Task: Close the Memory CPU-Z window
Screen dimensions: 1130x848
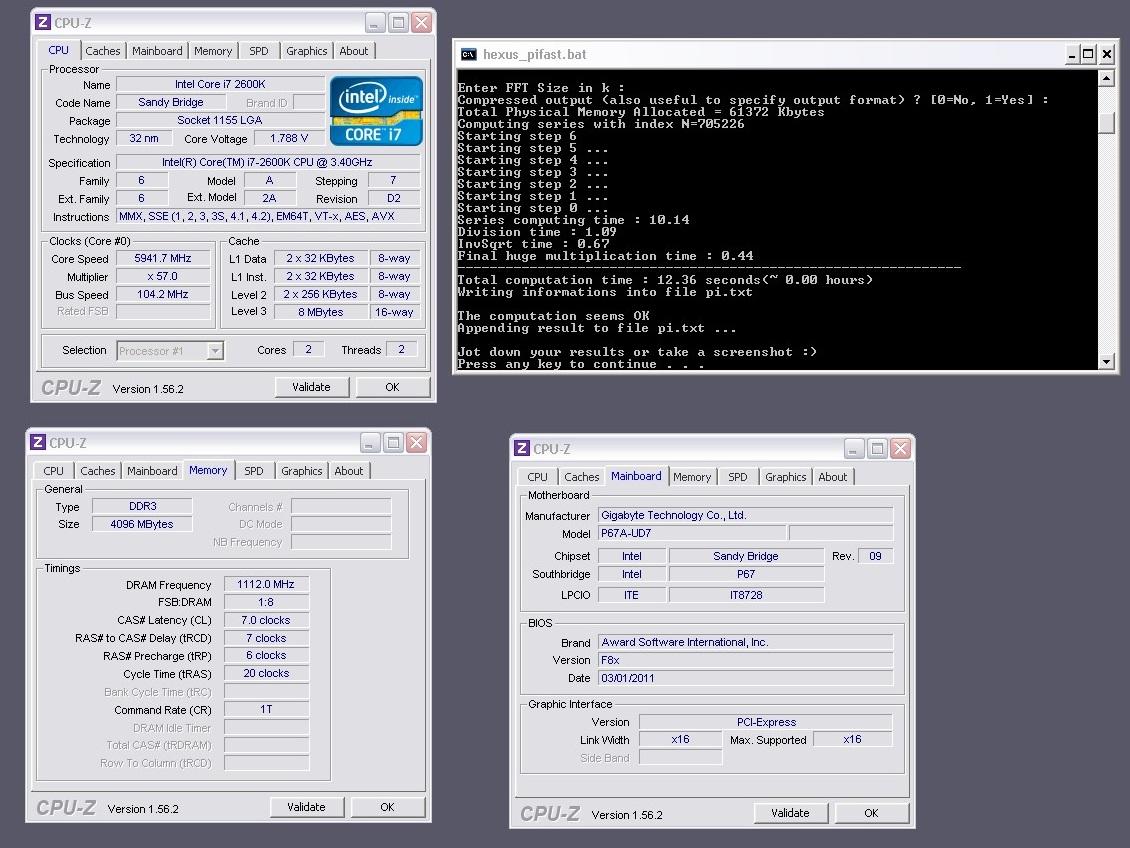Action: click(x=416, y=442)
